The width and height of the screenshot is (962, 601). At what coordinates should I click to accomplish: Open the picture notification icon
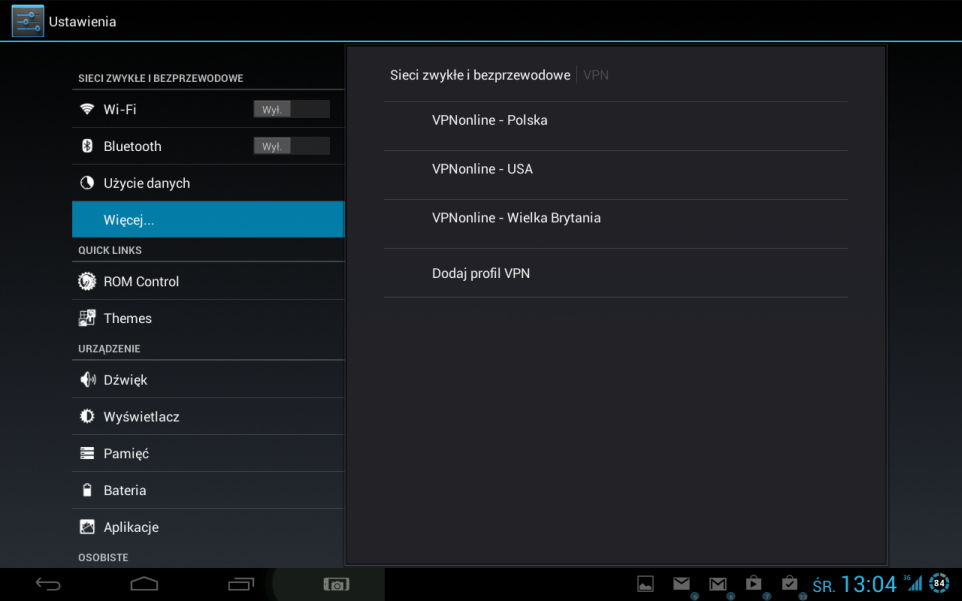click(645, 584)
